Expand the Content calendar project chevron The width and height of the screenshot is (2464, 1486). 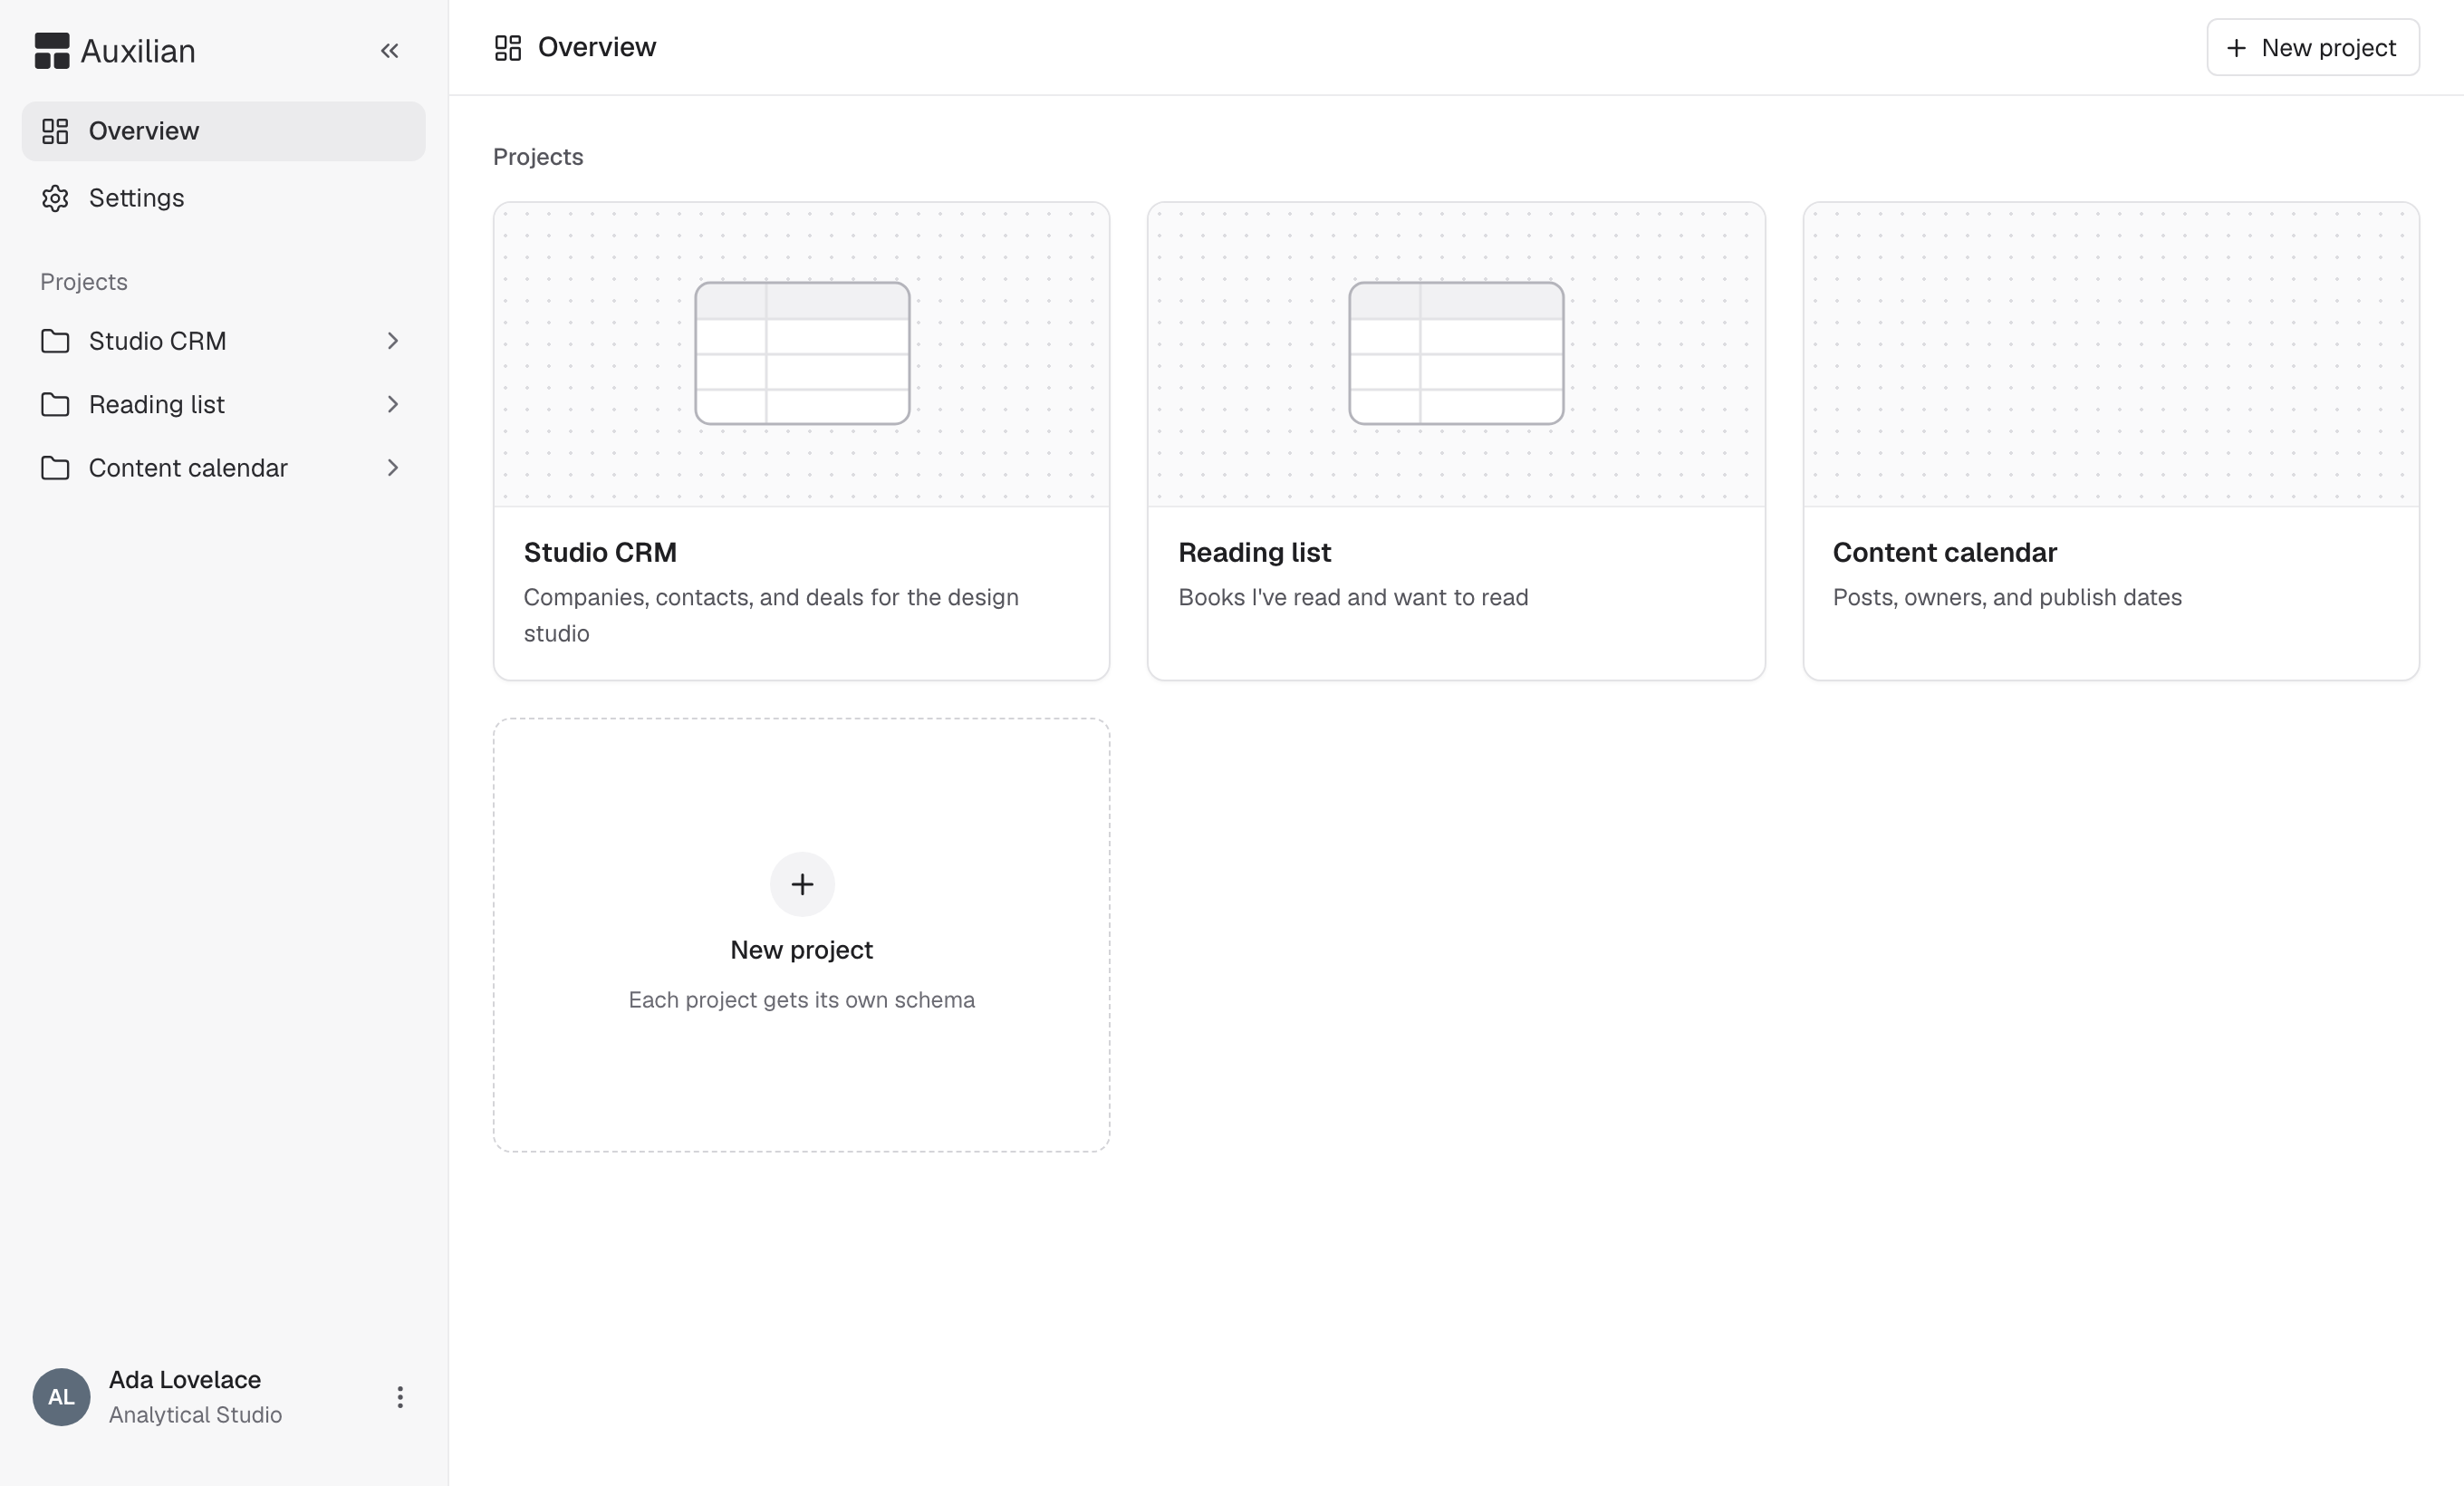pyautogui.click(x=392, y=468)
